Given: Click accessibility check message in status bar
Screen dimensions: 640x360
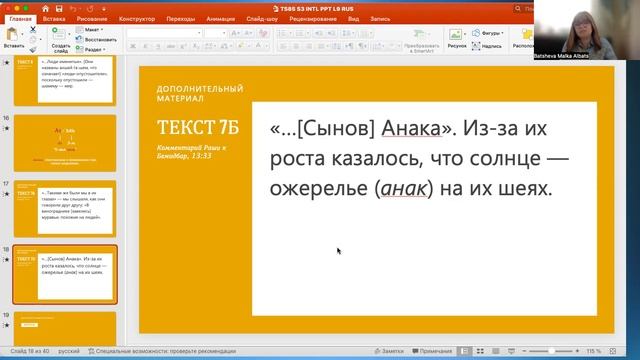Looking at the screenshot, I should coord(162,351).
